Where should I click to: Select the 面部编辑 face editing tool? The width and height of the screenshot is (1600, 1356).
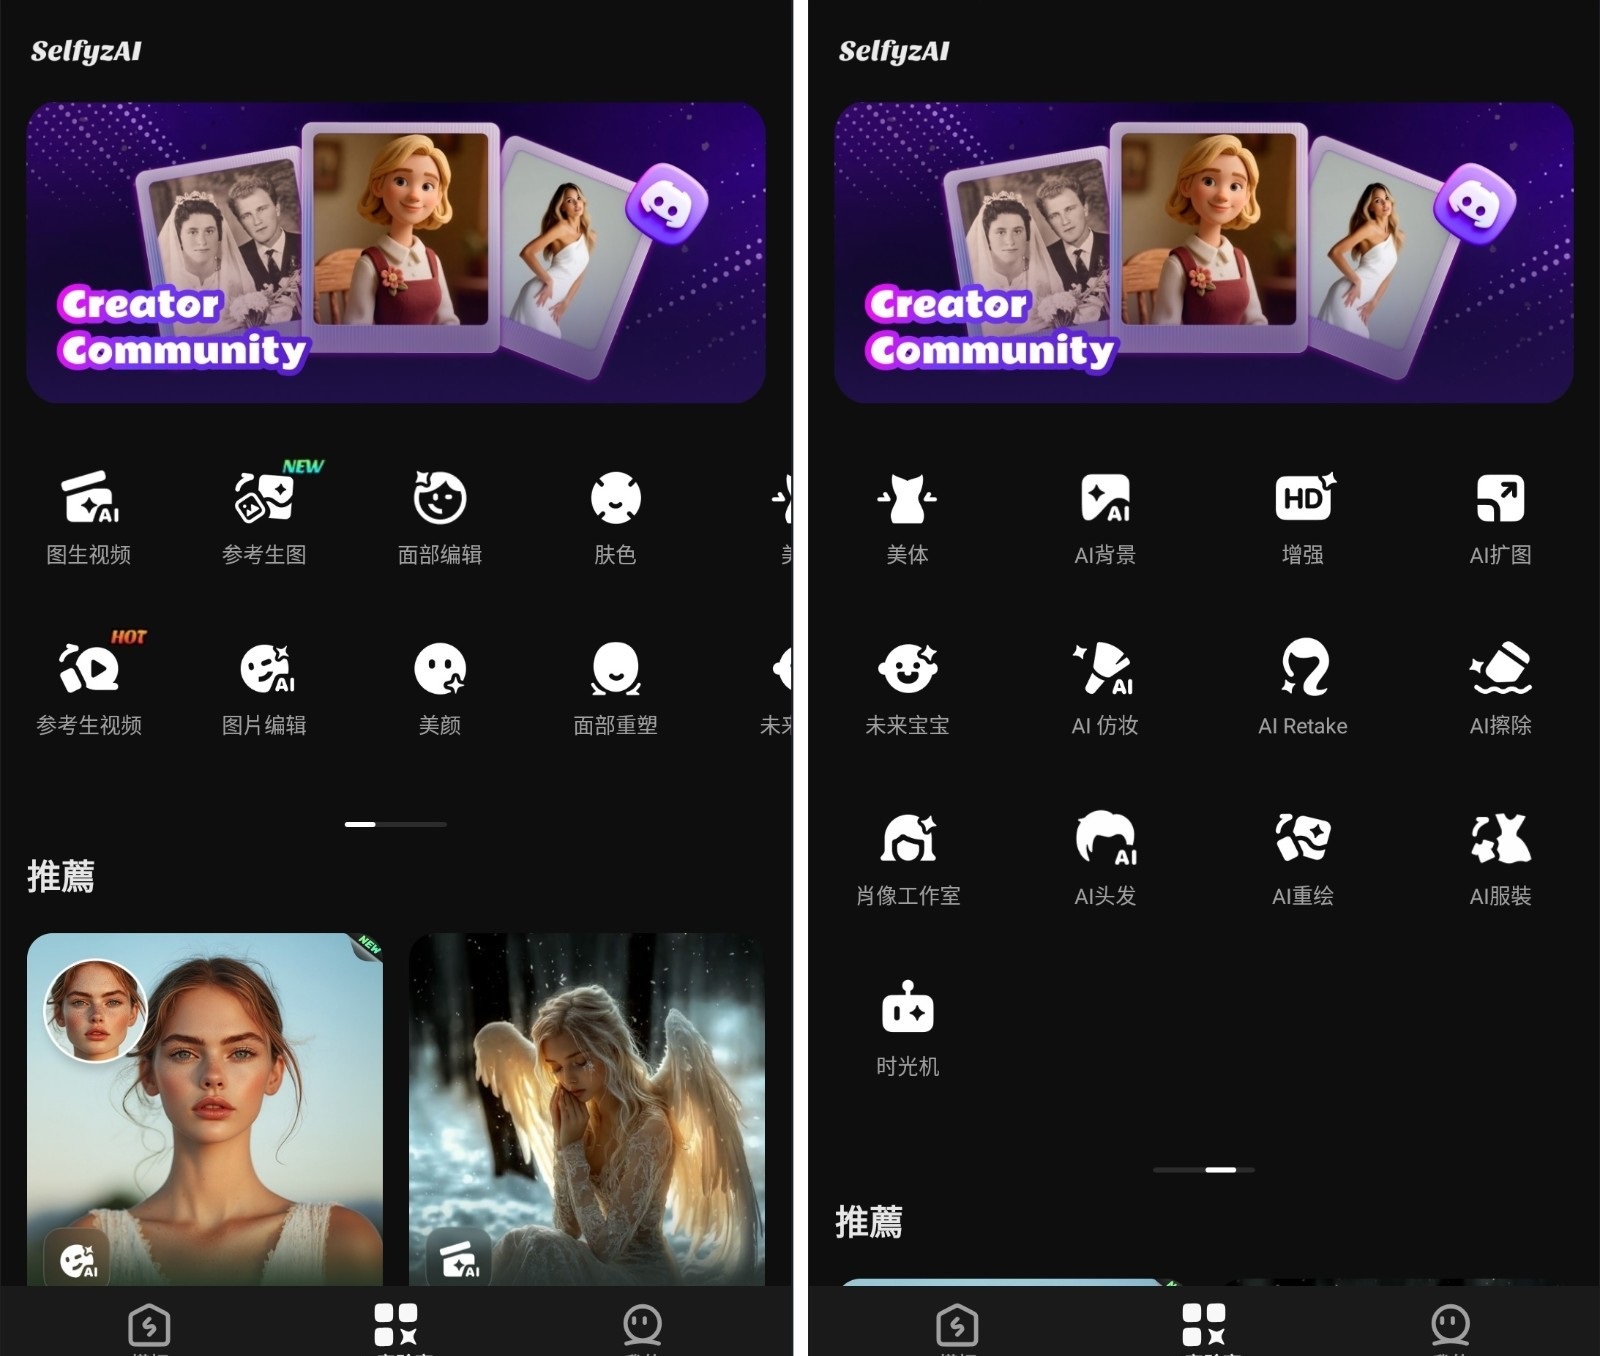[438, 520]
